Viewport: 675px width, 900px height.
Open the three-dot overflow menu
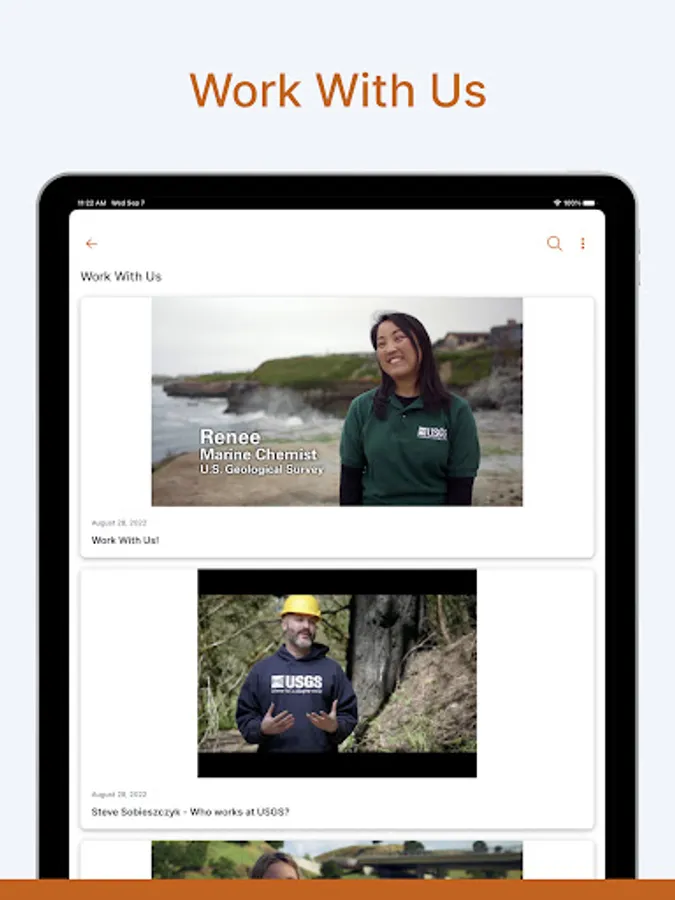(x=583, y=244)
